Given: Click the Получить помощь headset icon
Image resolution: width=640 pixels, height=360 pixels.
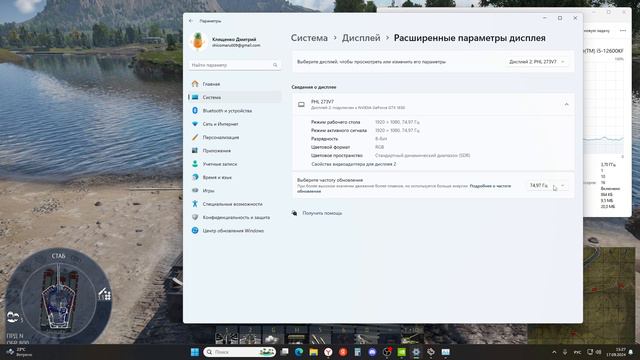Looking at the screenshot, I should pos(294,213).
